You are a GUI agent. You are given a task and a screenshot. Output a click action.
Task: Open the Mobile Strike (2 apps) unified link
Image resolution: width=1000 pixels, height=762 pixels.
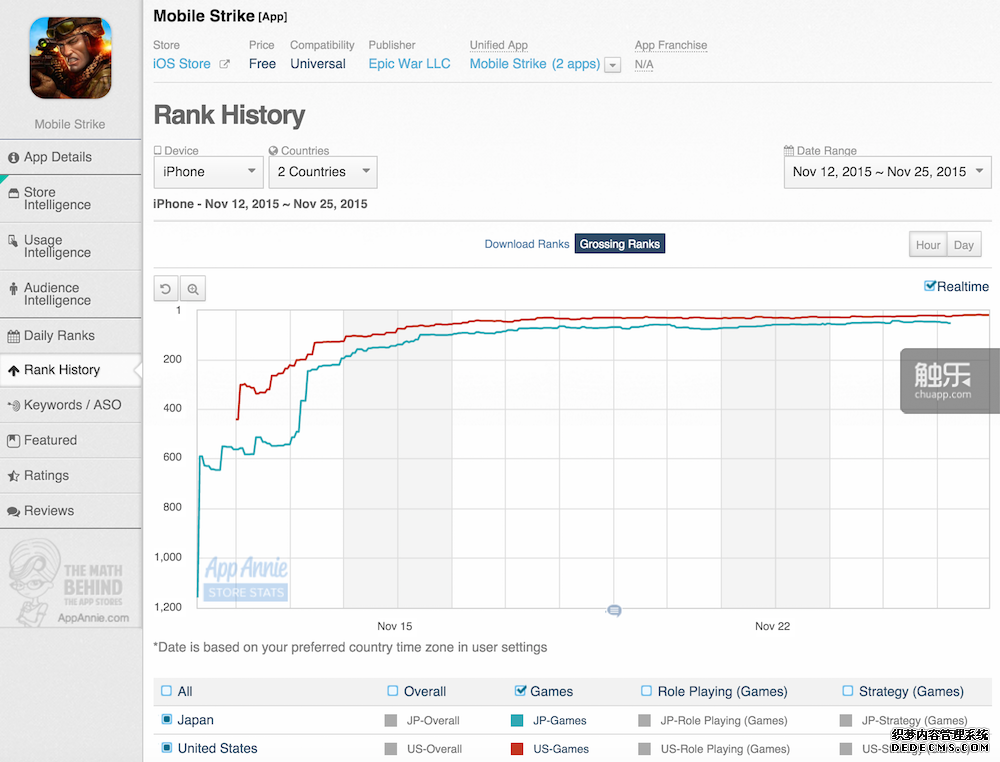tap(534, 64)
